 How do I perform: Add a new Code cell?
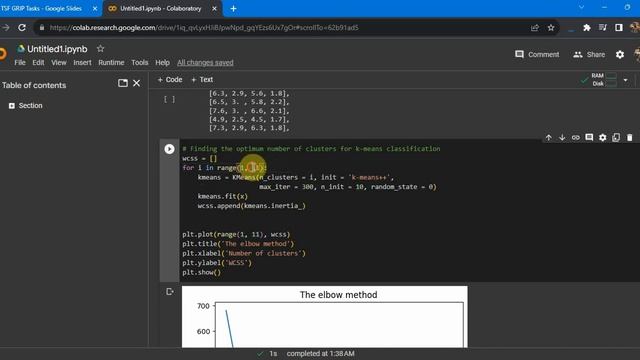(x=170, y=80)
